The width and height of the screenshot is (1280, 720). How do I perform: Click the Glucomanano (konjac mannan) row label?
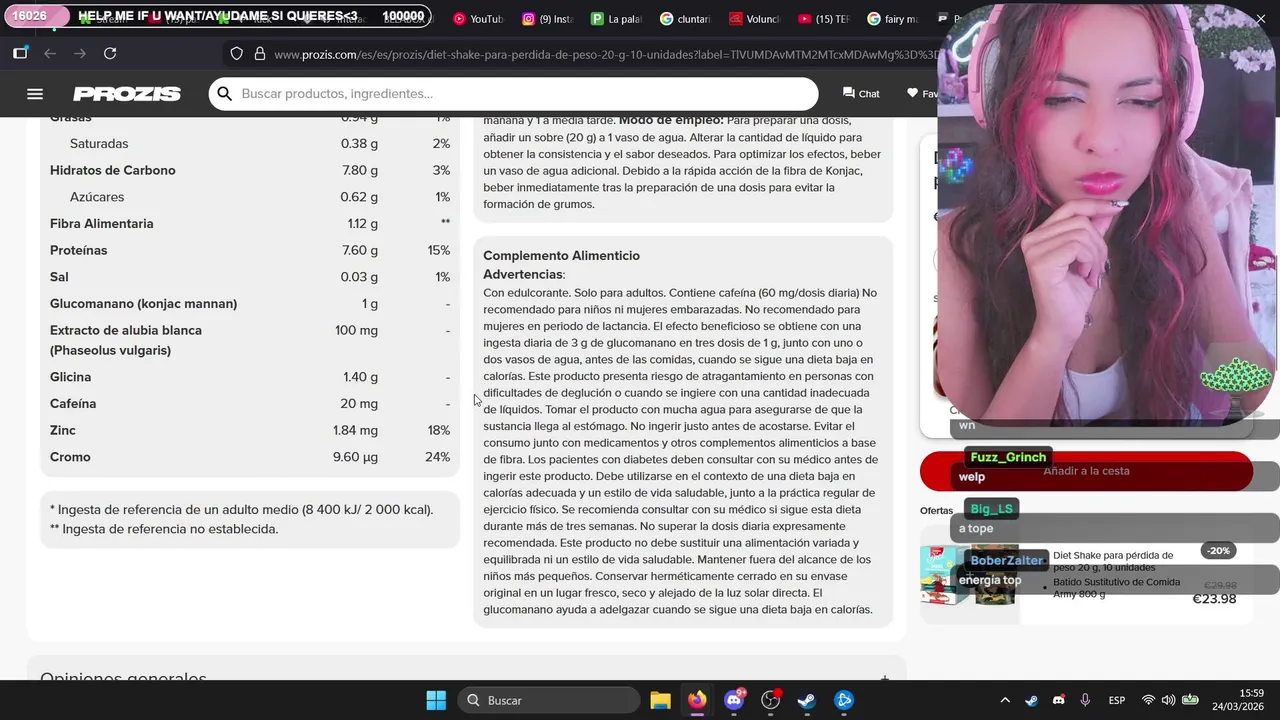click(x=144, y=304)
